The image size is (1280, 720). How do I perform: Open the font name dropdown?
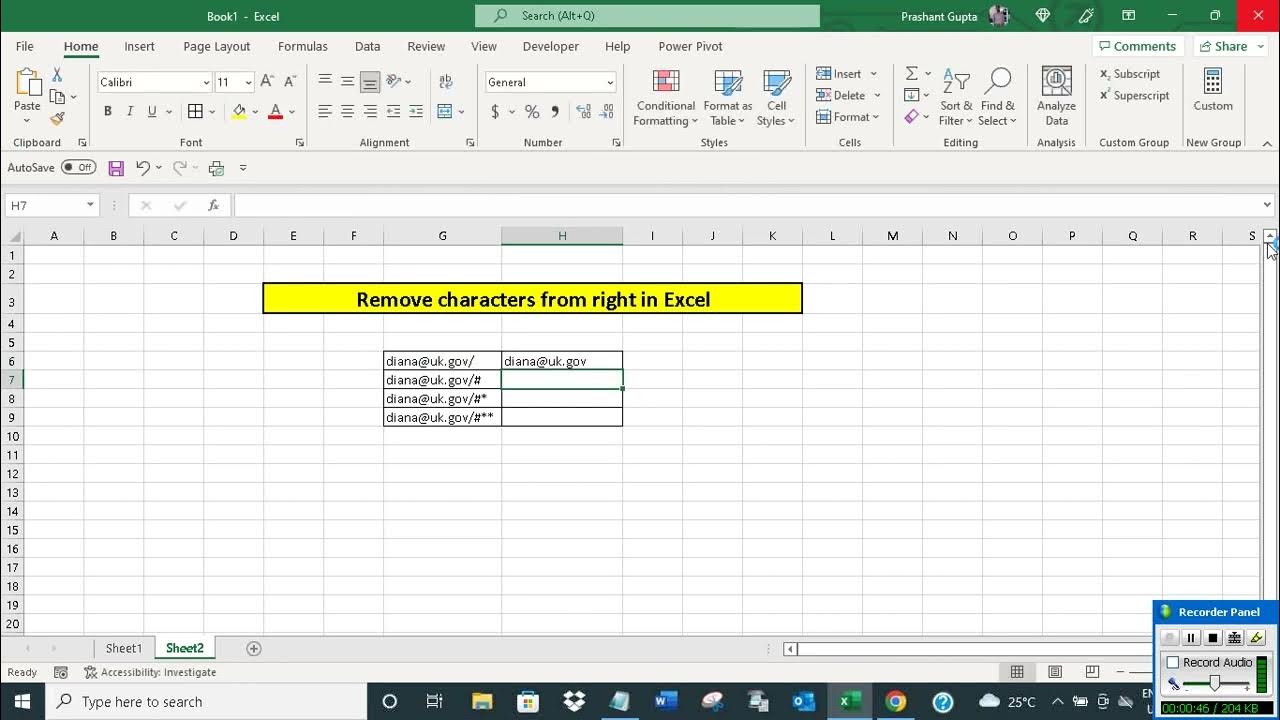206,83
